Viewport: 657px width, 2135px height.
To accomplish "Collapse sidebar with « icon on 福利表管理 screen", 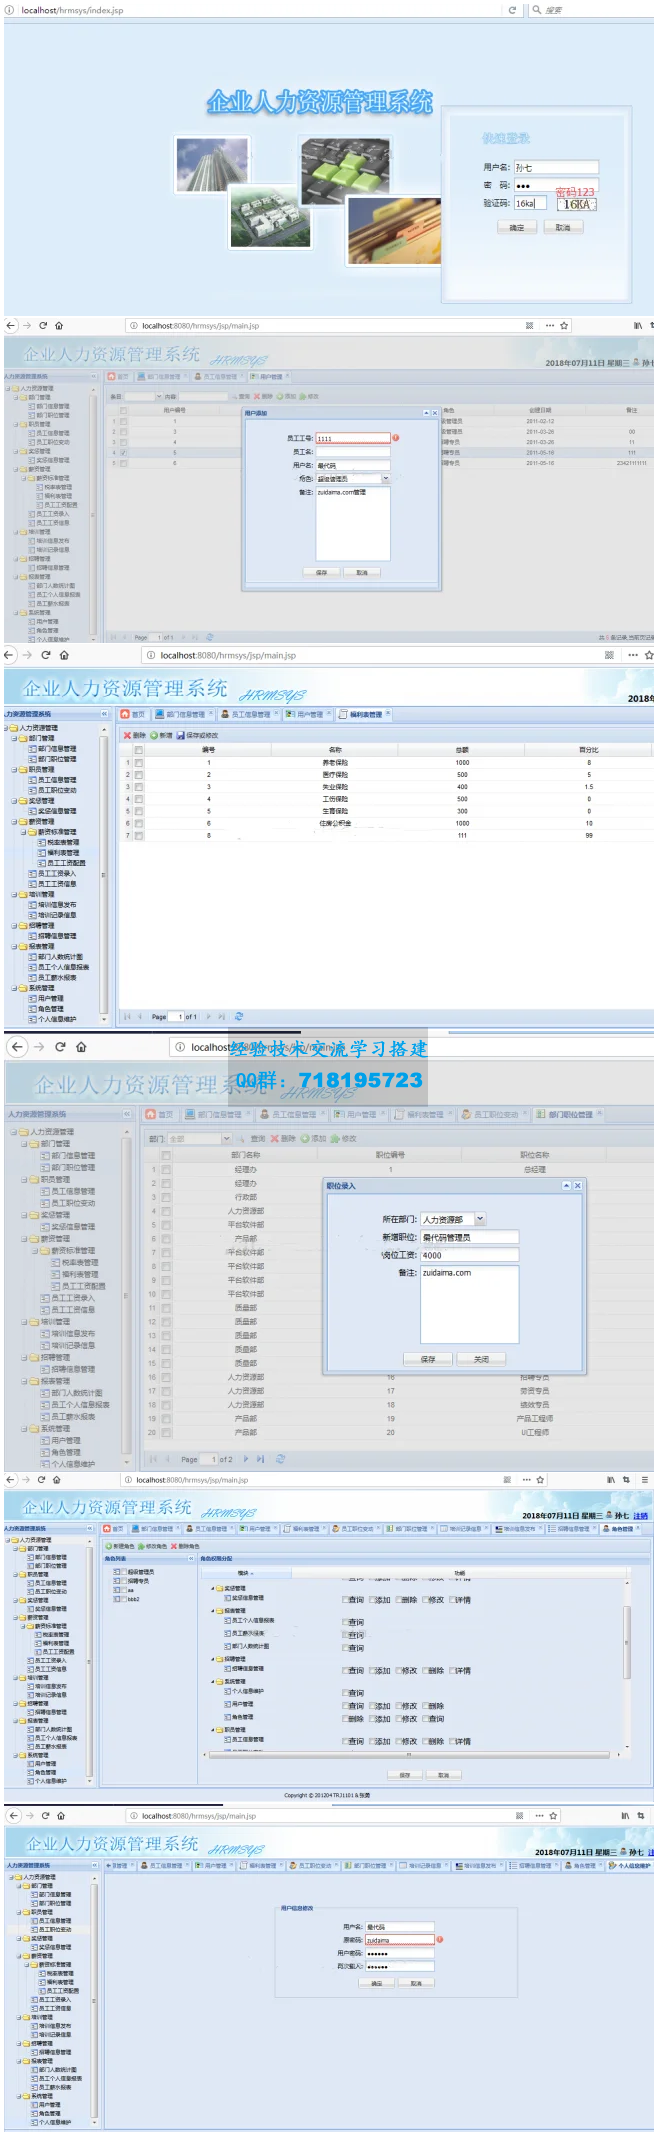I will (x=104, y=714).
